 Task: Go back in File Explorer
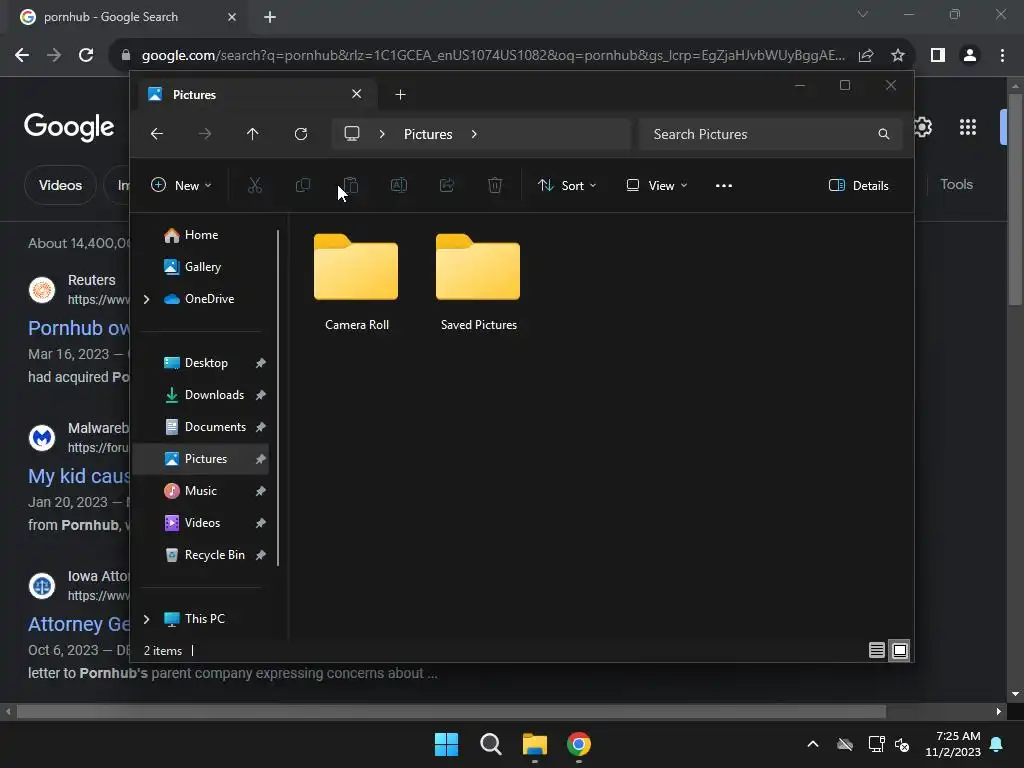157,134
